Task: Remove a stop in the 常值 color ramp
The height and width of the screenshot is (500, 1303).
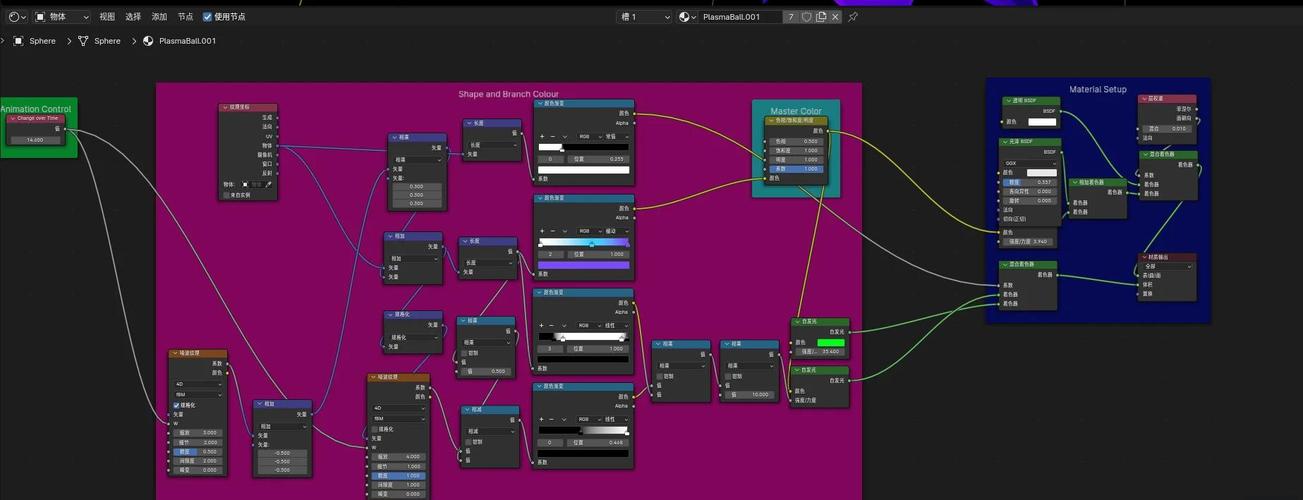Action: pos(553,136)
